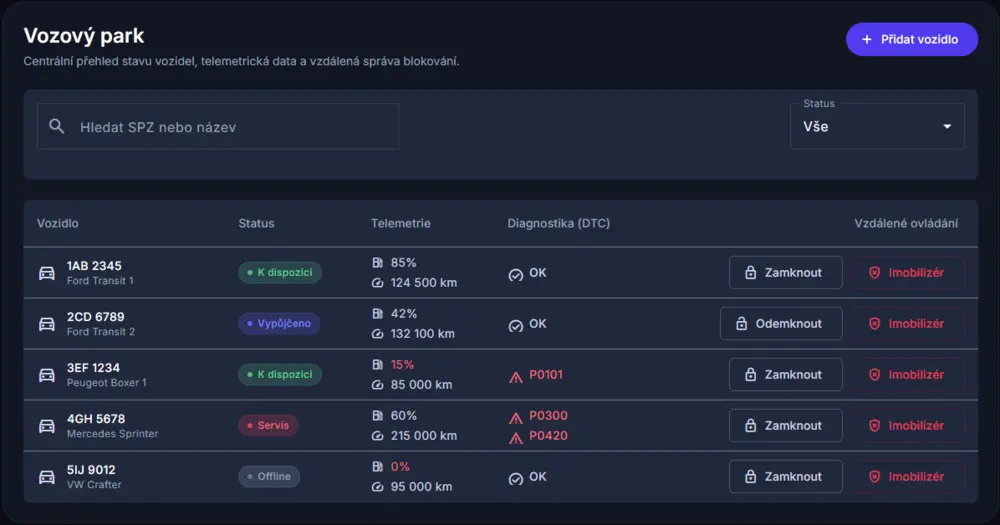Click warning triangle next to P0101
1000x525 pixels.
[x=516, y=376]
